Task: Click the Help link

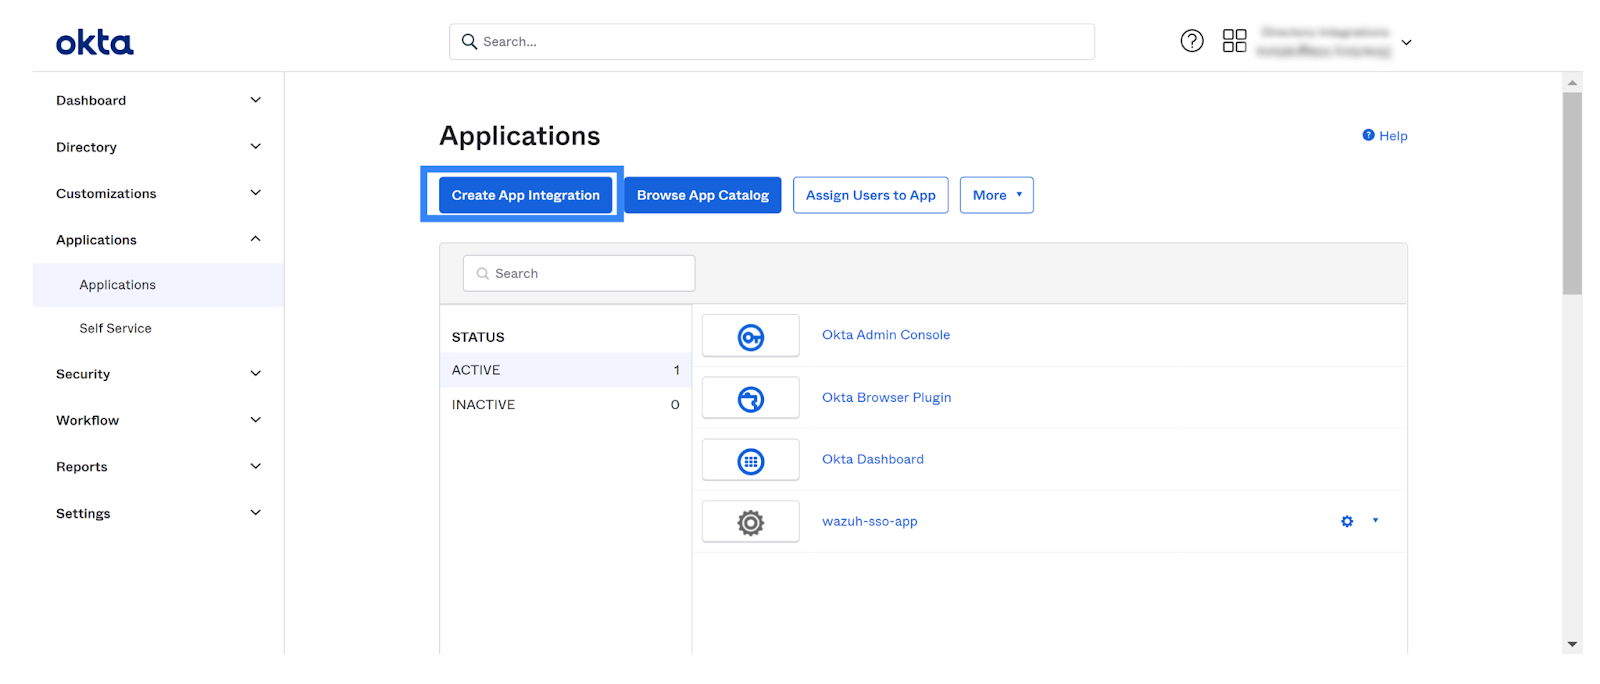Action: click(1393, 136)
